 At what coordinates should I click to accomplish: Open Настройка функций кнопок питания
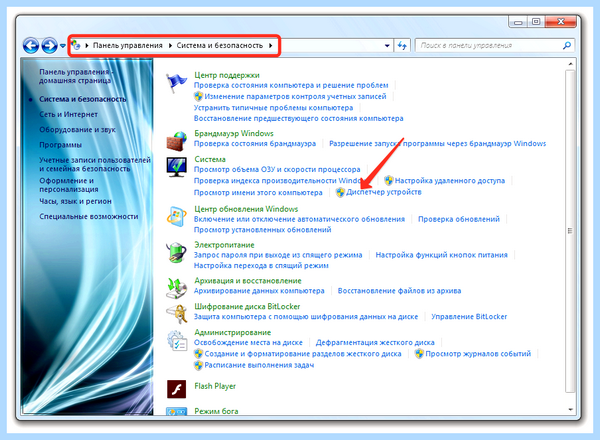tap(442, 255)
